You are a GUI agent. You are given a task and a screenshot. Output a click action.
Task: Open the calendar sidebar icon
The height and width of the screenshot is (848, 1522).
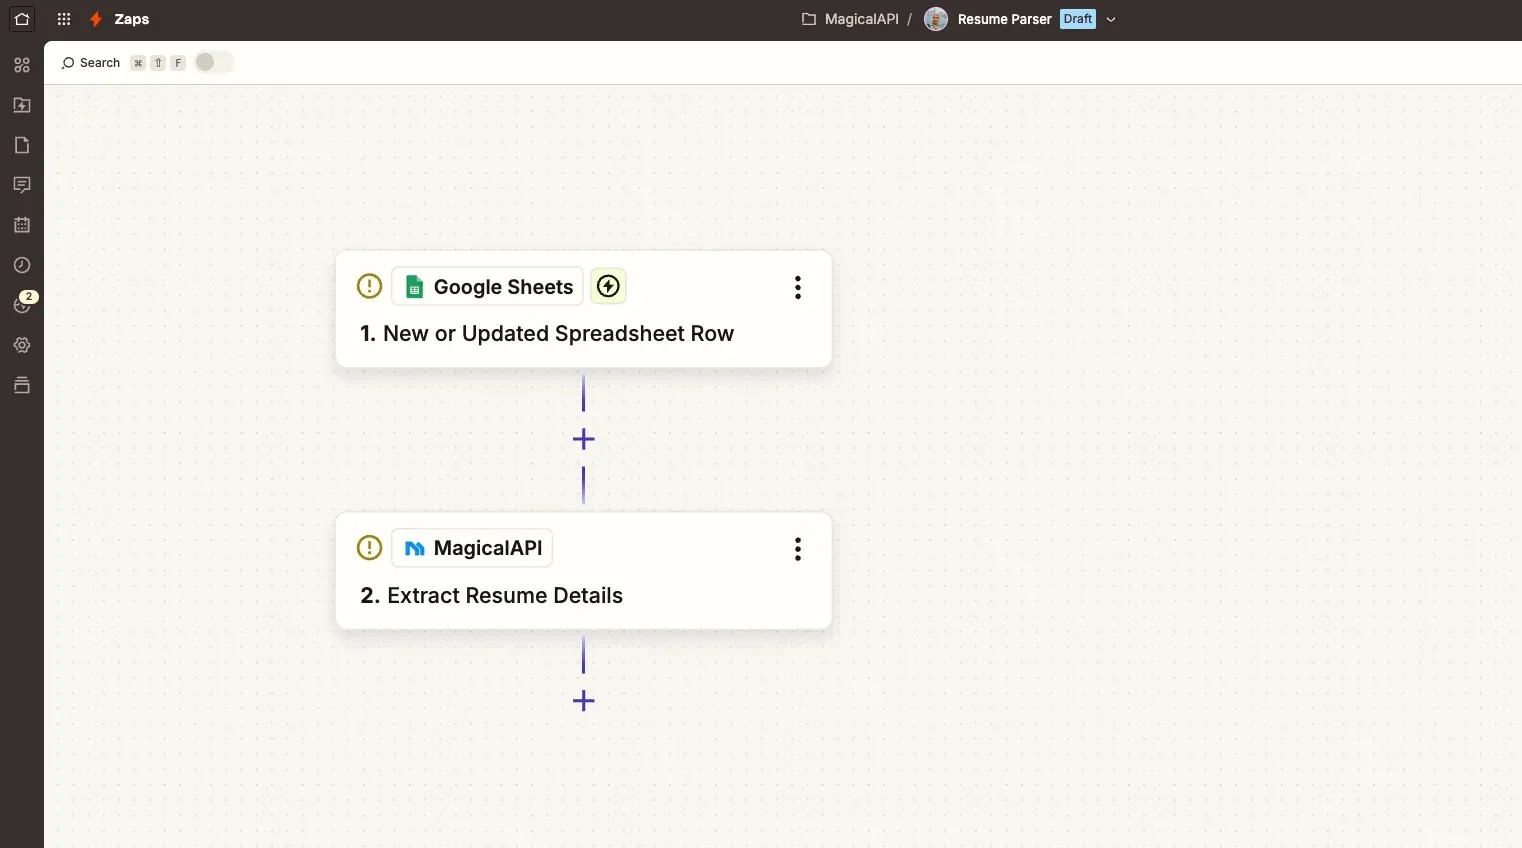pos(22,225)
